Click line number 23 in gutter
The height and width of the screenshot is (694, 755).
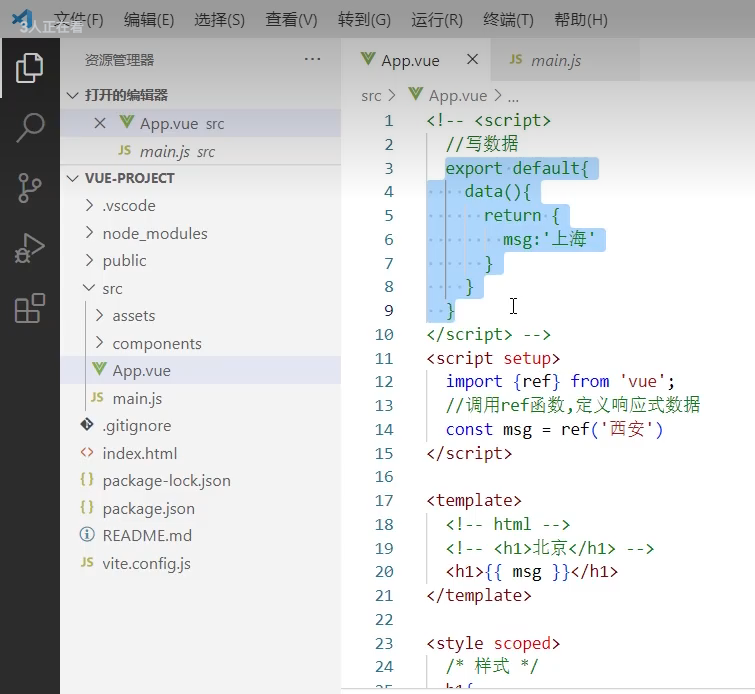pos(384,643)
